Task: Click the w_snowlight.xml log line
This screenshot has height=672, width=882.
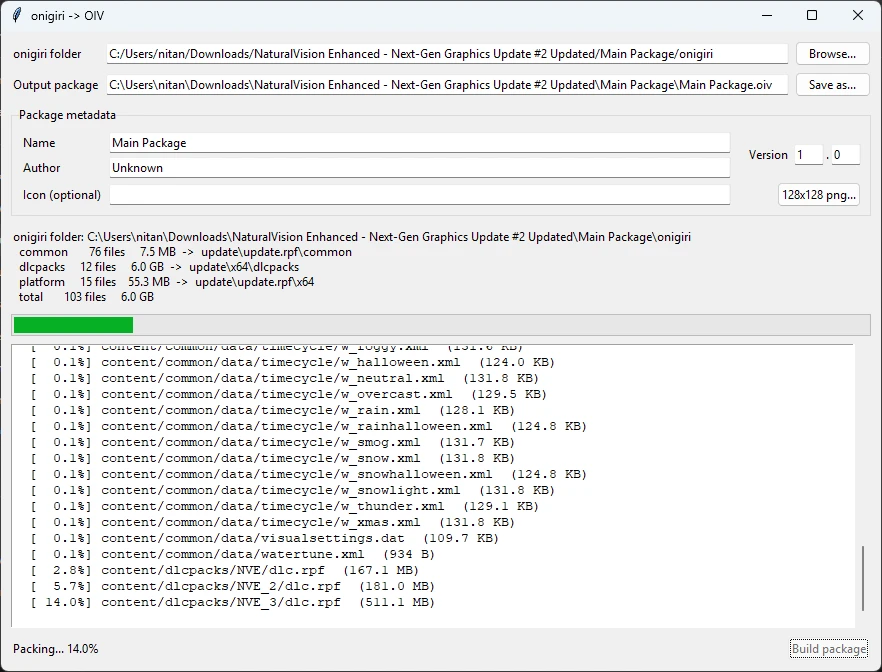Action: click(x=292, y=490)
